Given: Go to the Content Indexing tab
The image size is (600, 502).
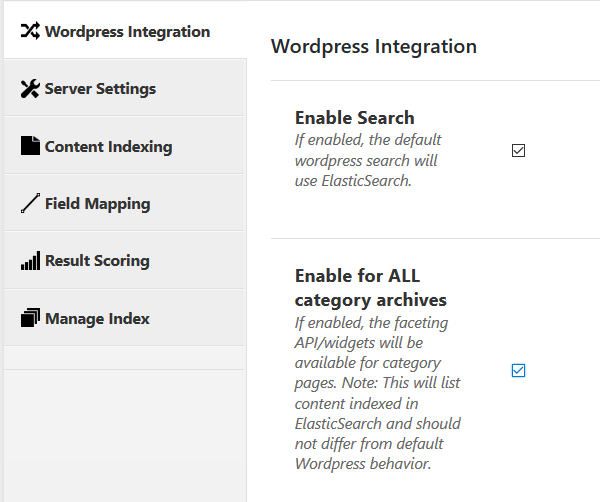Looking at the screenshot, I should tap(124, 146).
